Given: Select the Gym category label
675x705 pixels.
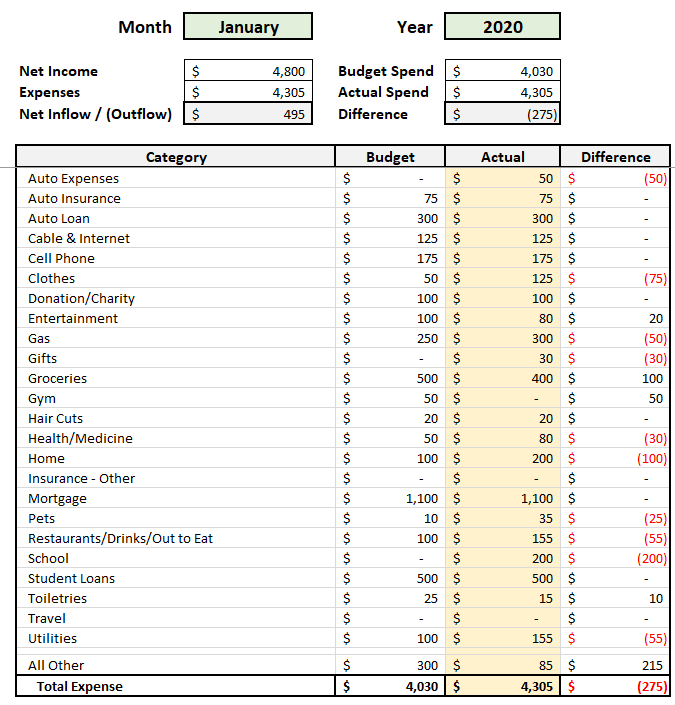Looking at the screenshot, I should pos(42,399).
